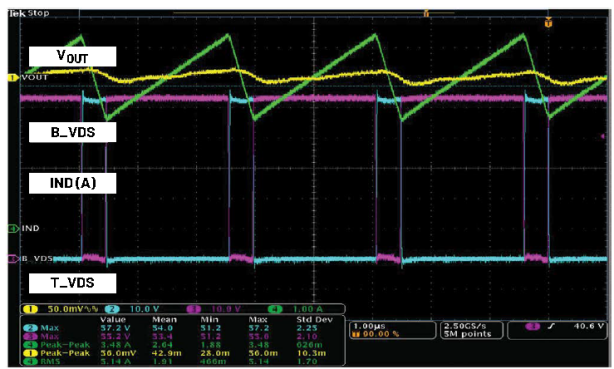614x369 pixels.
Task: Click the T_VDS waveform label box
Action: [x=72, y=283]
